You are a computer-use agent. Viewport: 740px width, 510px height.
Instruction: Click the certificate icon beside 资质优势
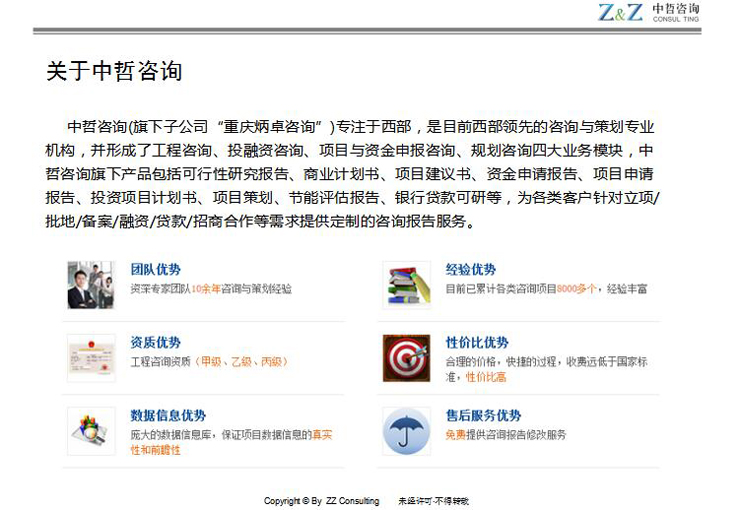click(91, 358)
